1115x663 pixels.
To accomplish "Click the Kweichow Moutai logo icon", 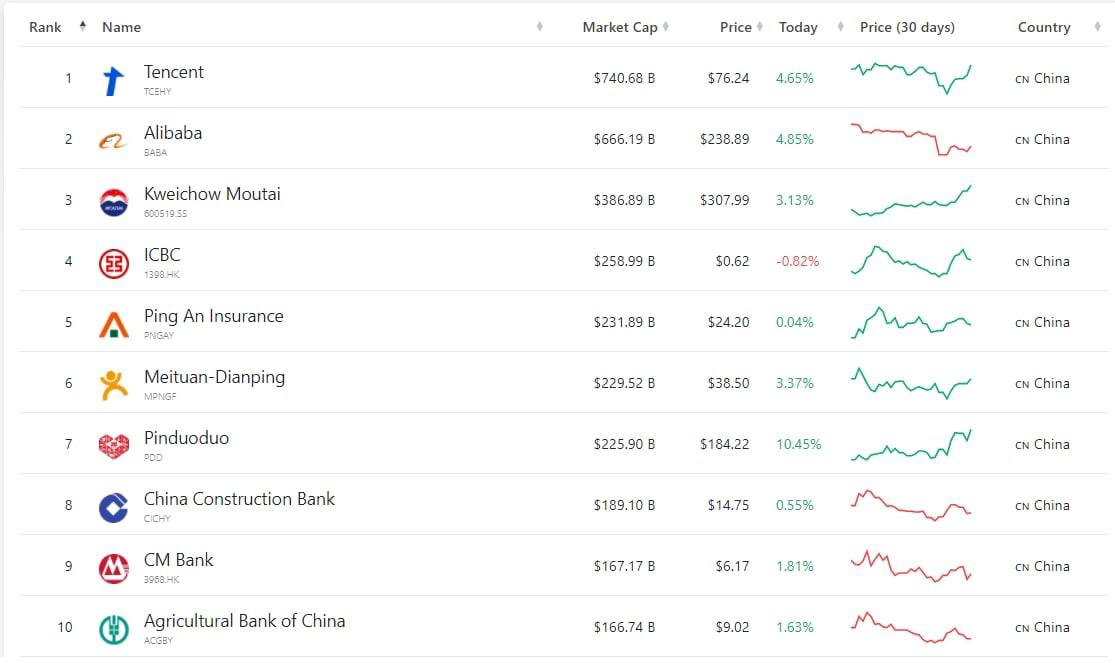I will 114,202.
